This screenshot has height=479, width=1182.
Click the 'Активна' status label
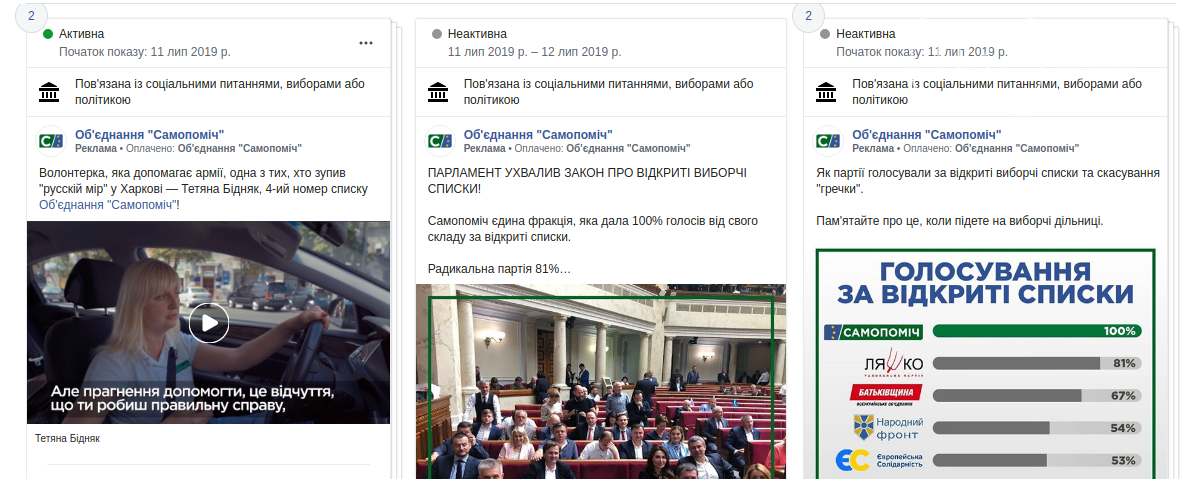[81, 34]
